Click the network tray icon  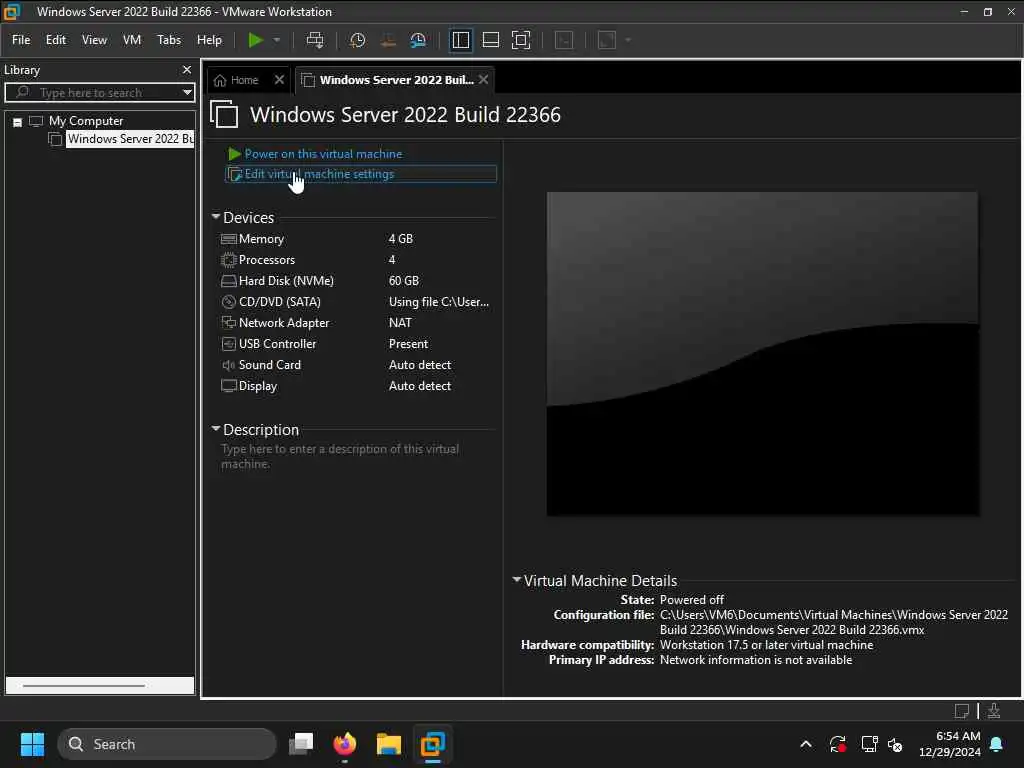[869, 744]
